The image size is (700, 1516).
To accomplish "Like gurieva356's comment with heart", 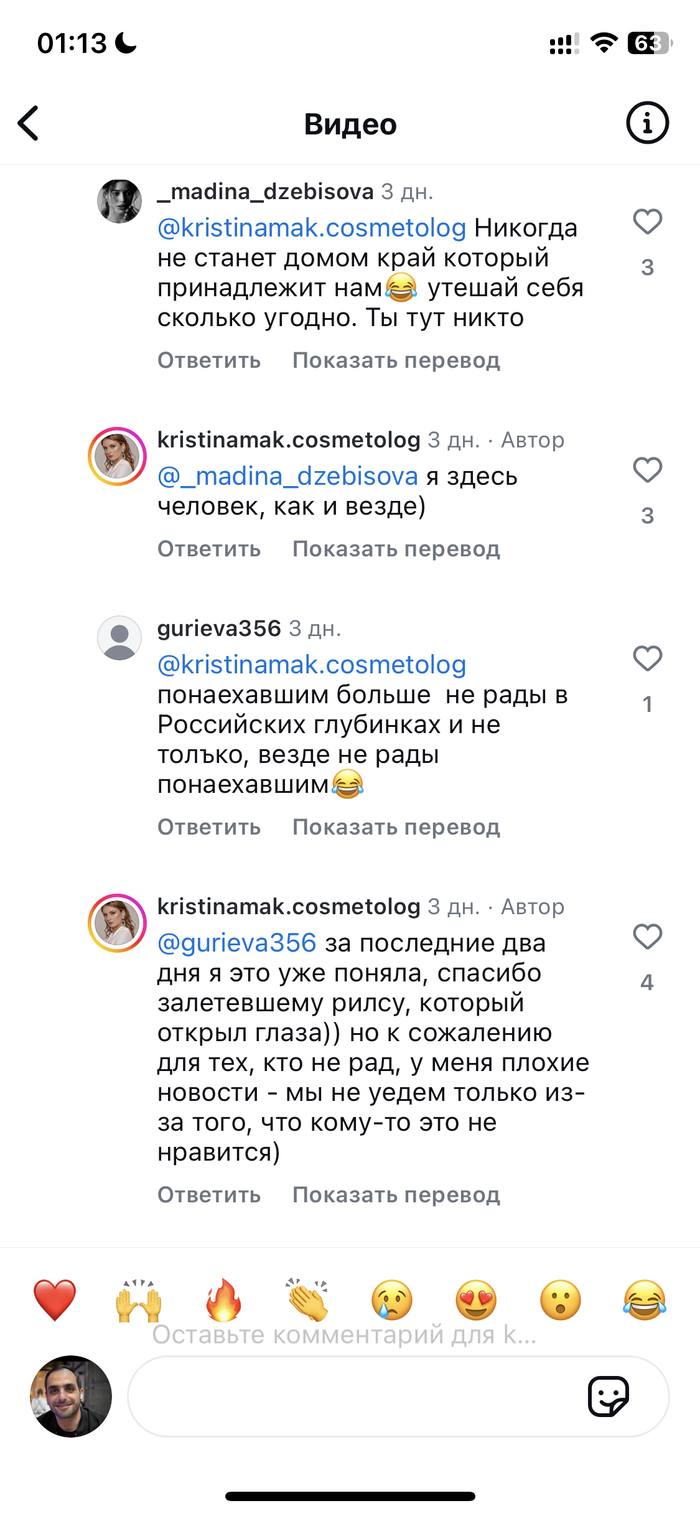I will [648, 658].
